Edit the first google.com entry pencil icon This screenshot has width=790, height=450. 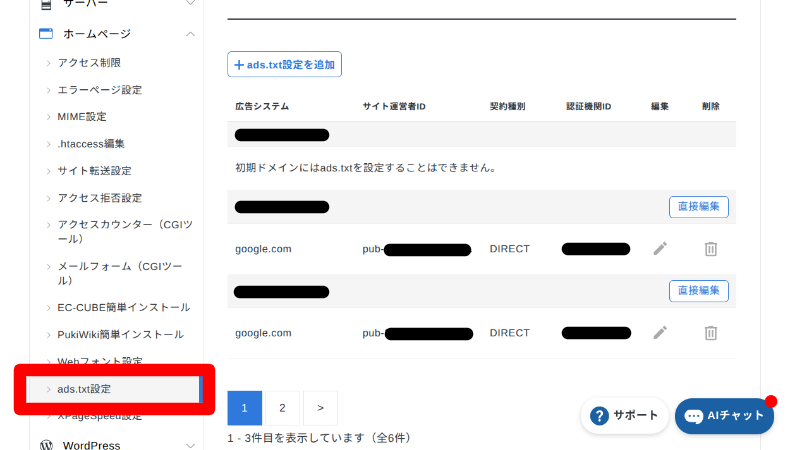pos(660,248)
